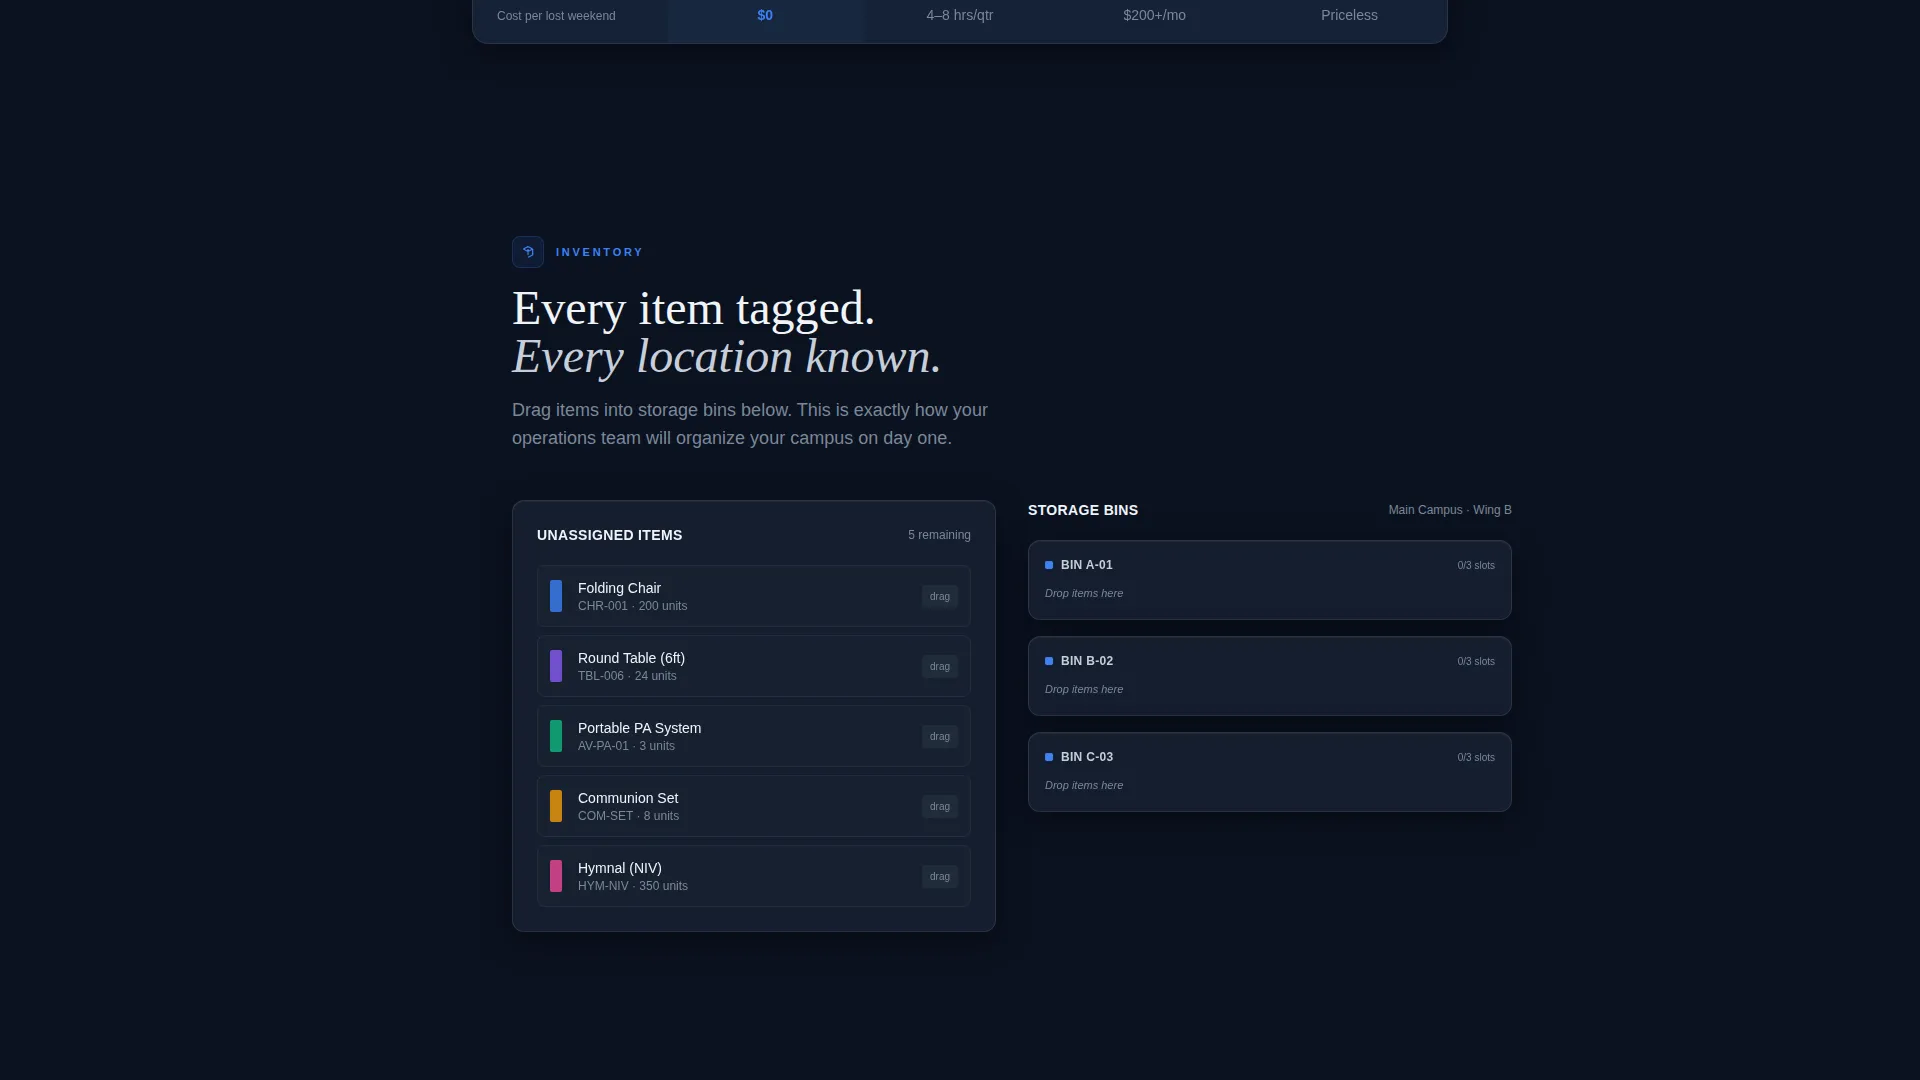Image resolution: width=1920 pixels, height=1080 pixels.
Task: Click the 'Every location known.' italic headline
Action: pyautogui.click(x=727, y=357)
